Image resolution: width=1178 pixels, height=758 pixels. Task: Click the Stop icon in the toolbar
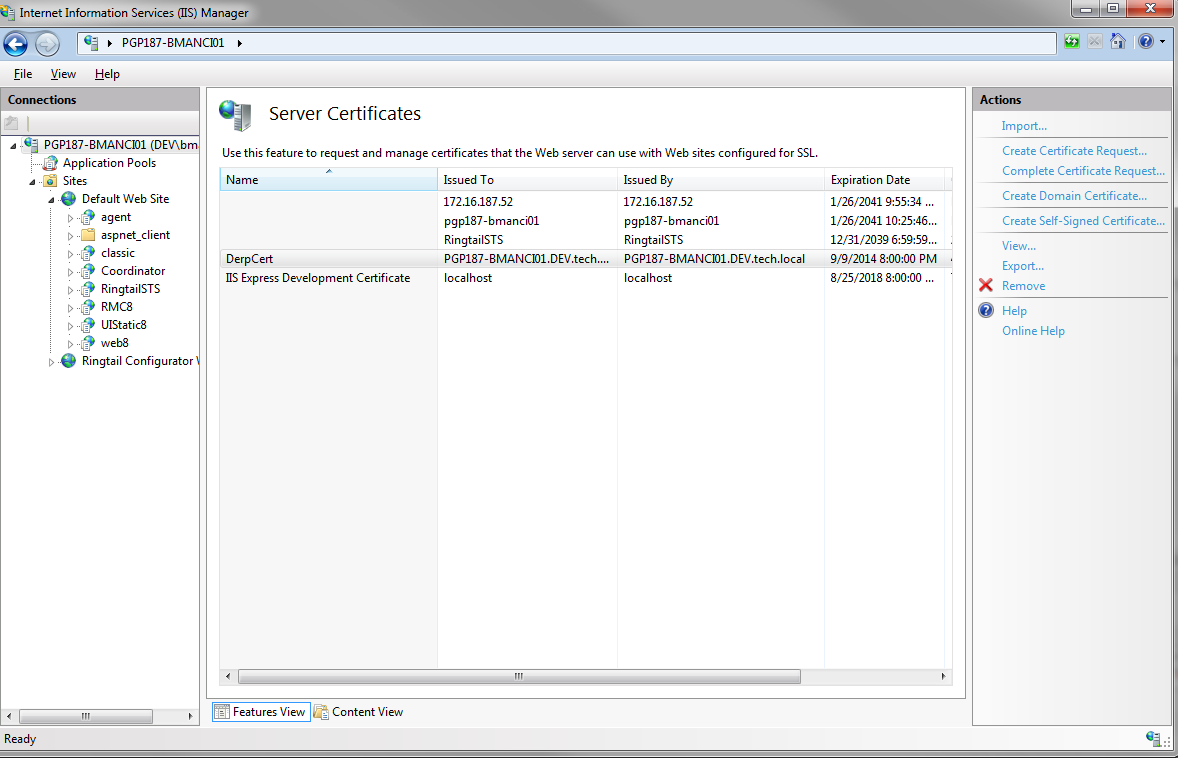1095,42
